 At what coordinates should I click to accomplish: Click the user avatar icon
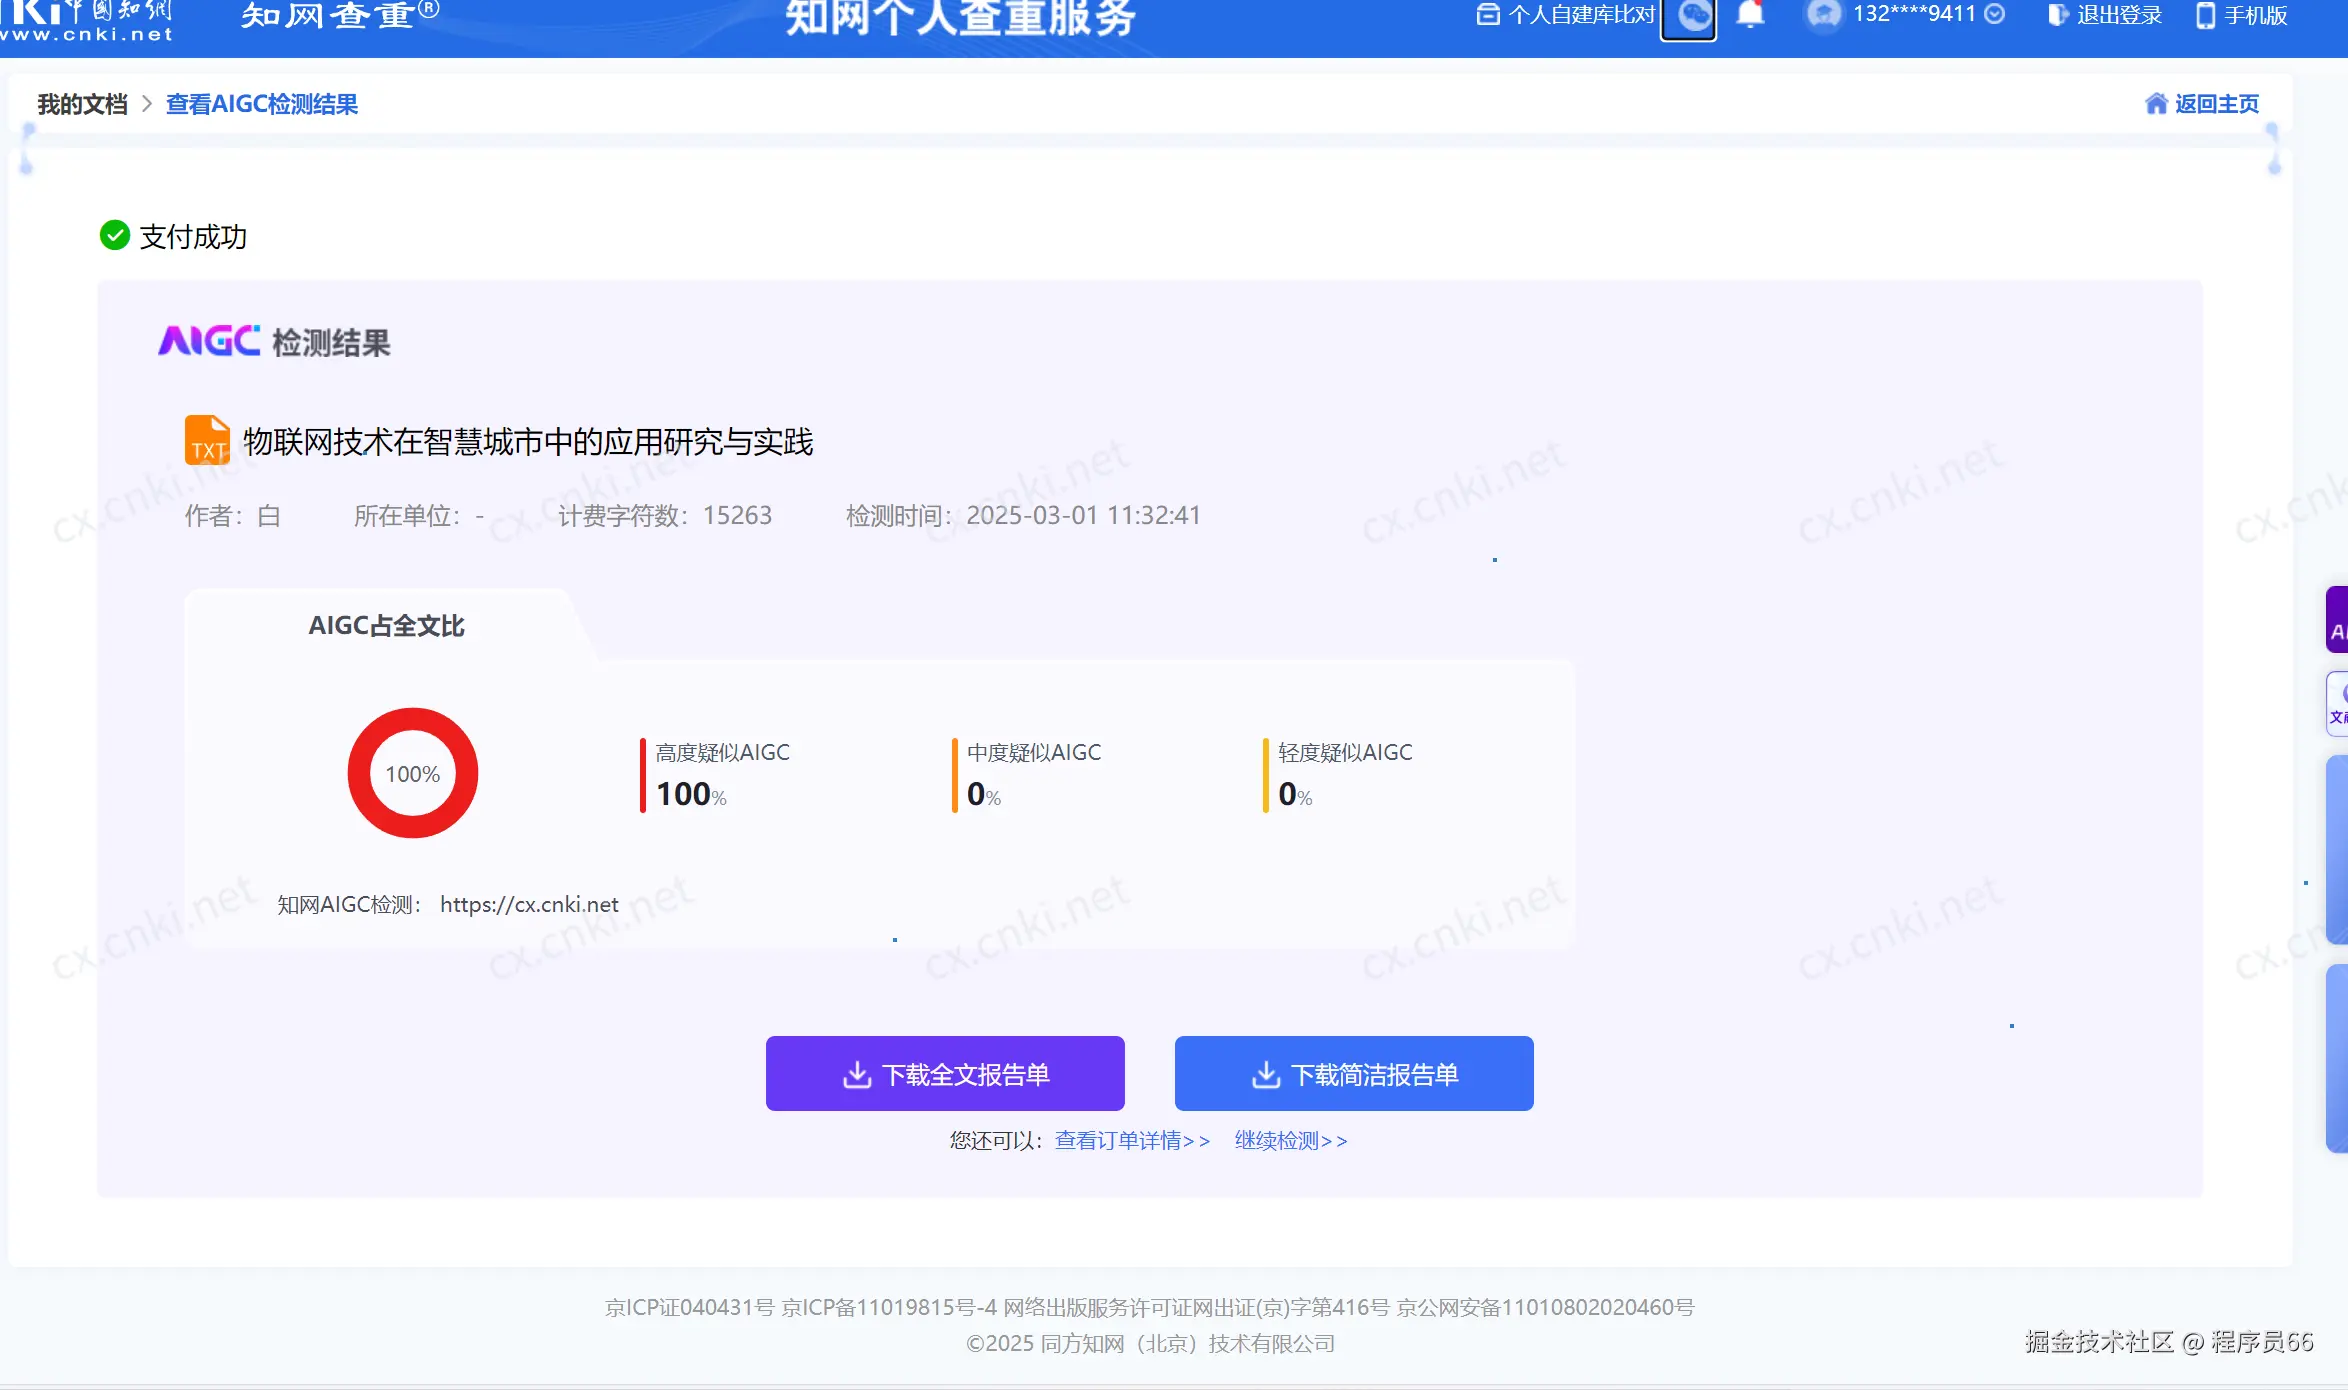tap(1823, 15)
